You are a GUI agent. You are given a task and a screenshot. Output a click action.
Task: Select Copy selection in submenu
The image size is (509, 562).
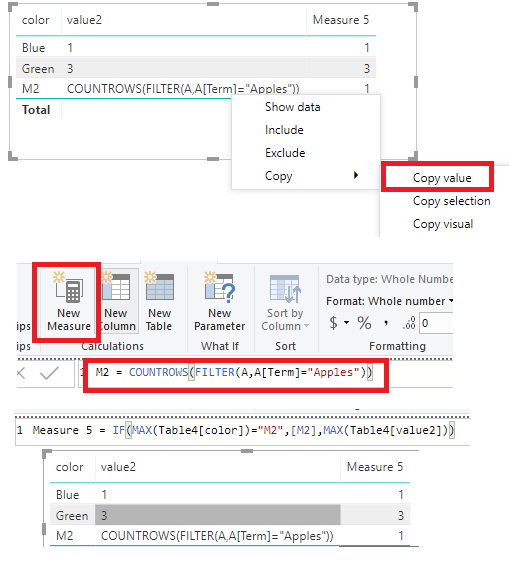(x=451, y=201)
